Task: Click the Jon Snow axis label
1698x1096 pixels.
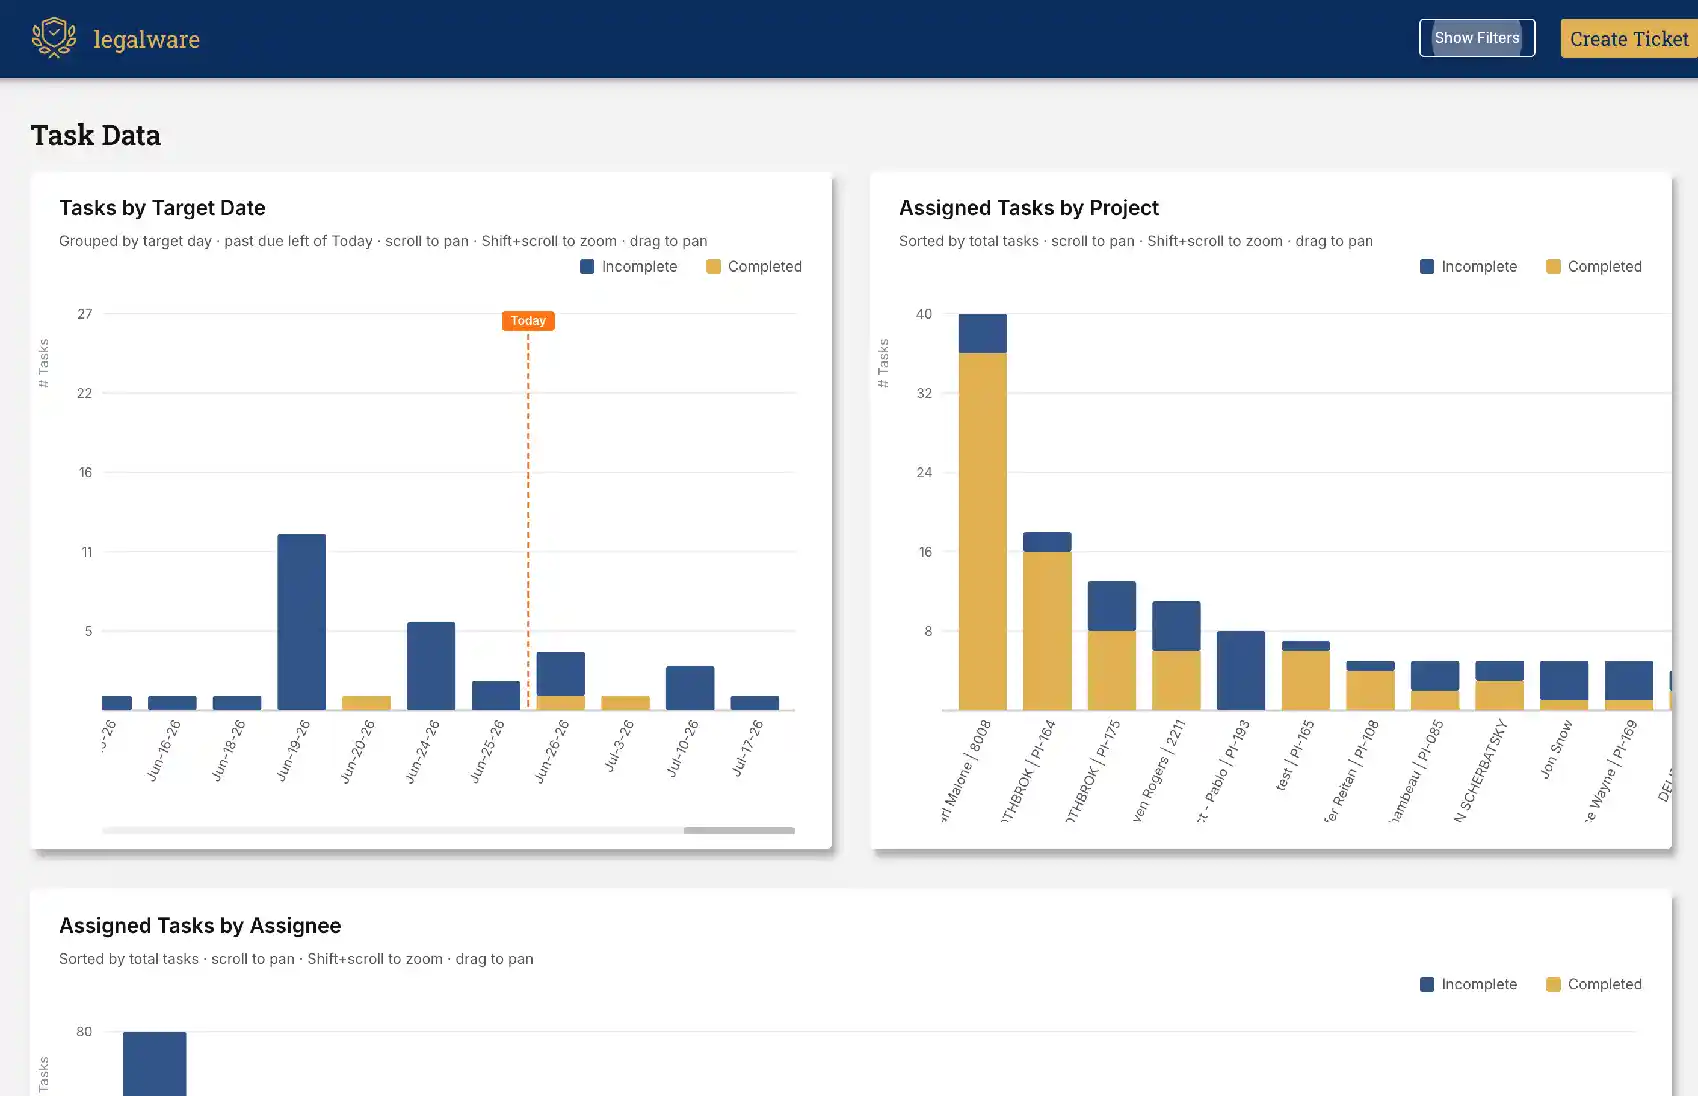Action: [x=1557, y=749]
